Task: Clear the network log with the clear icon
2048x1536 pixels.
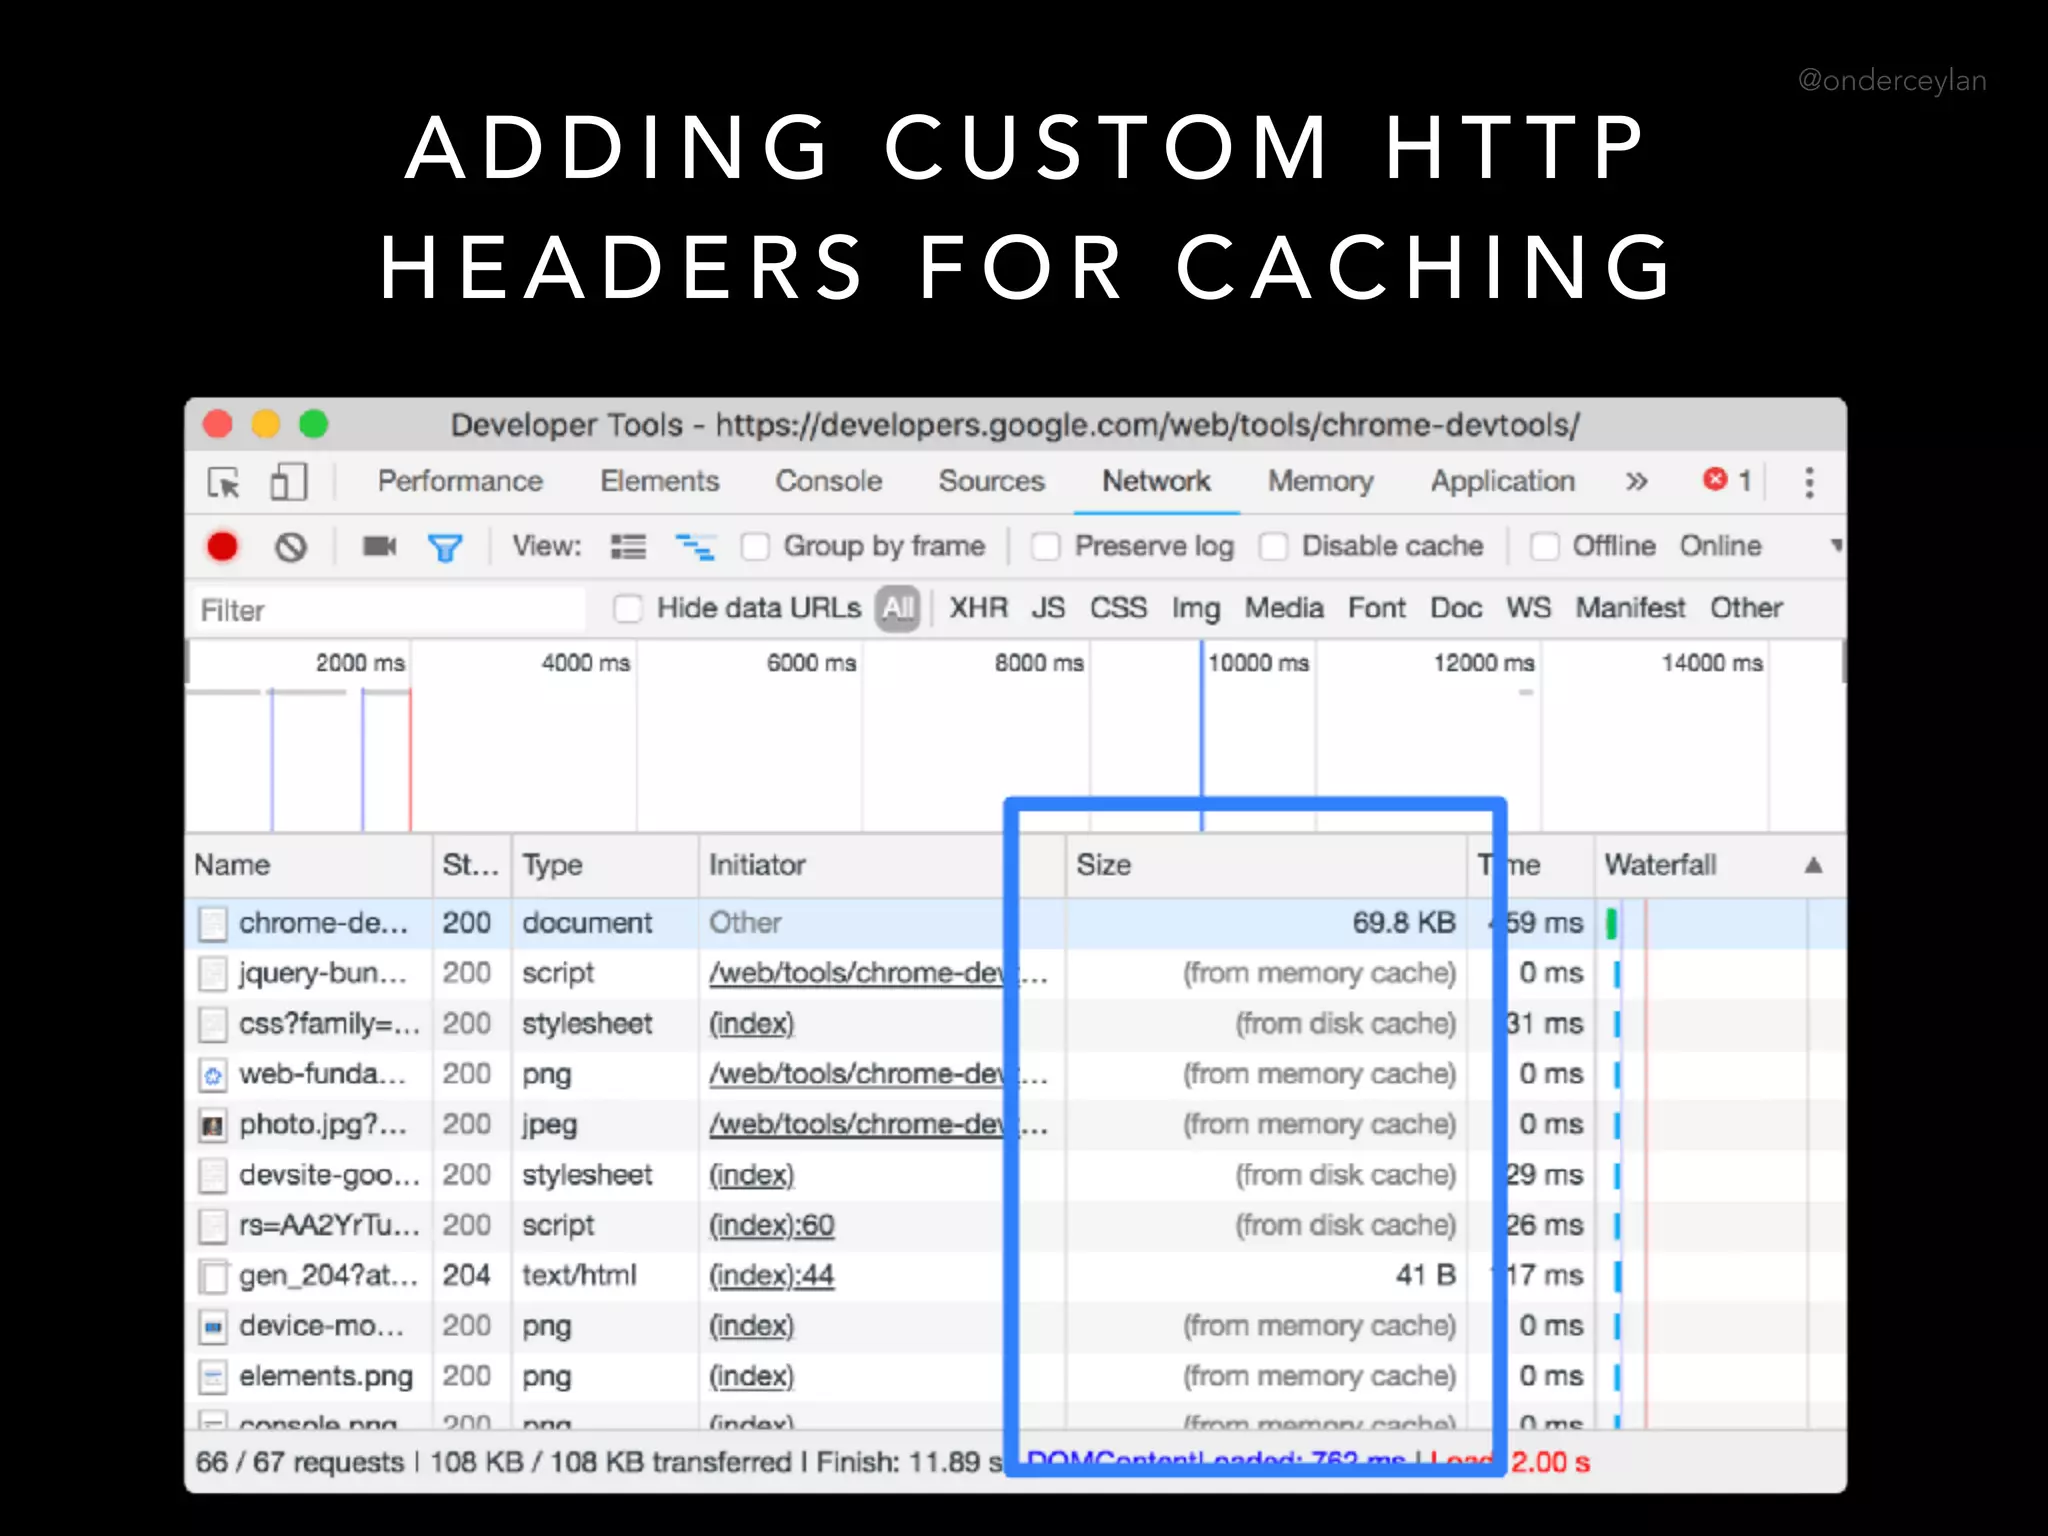Action: point(291,547)
